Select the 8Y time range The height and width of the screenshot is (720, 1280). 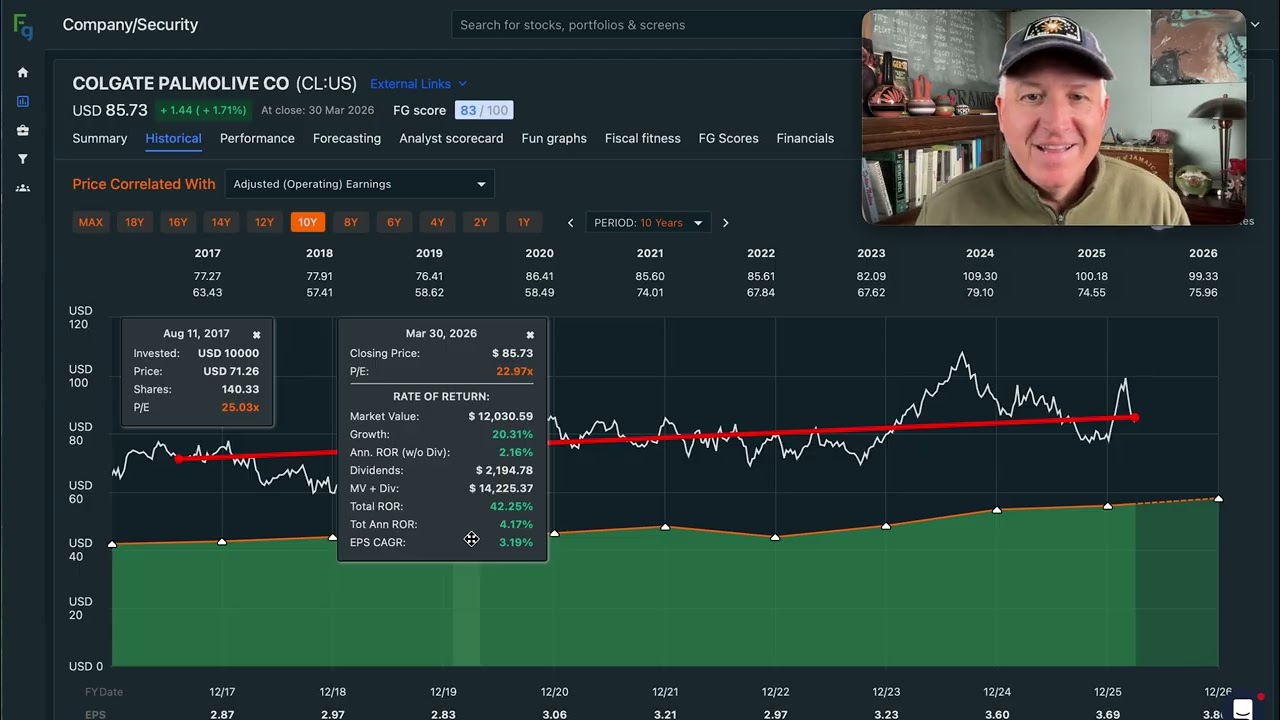[351, 223]
